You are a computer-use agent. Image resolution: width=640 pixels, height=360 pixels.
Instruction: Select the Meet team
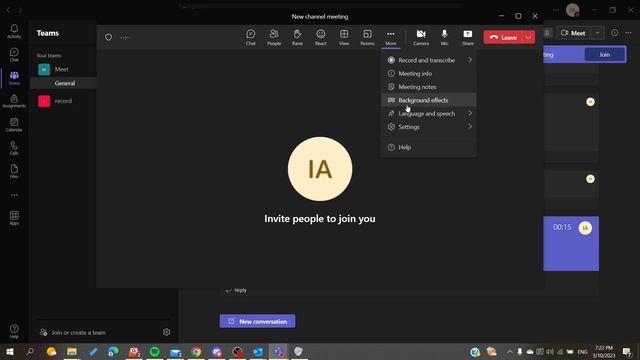click(x=63, y=69)
